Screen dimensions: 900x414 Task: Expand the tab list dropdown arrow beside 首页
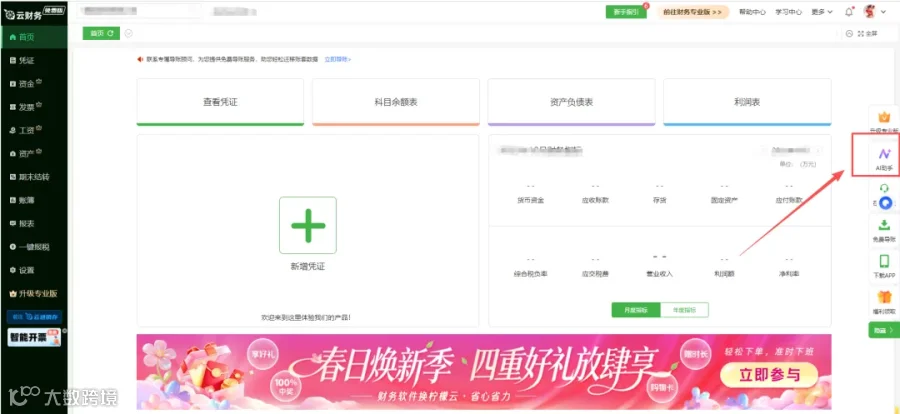pos(129,33)
